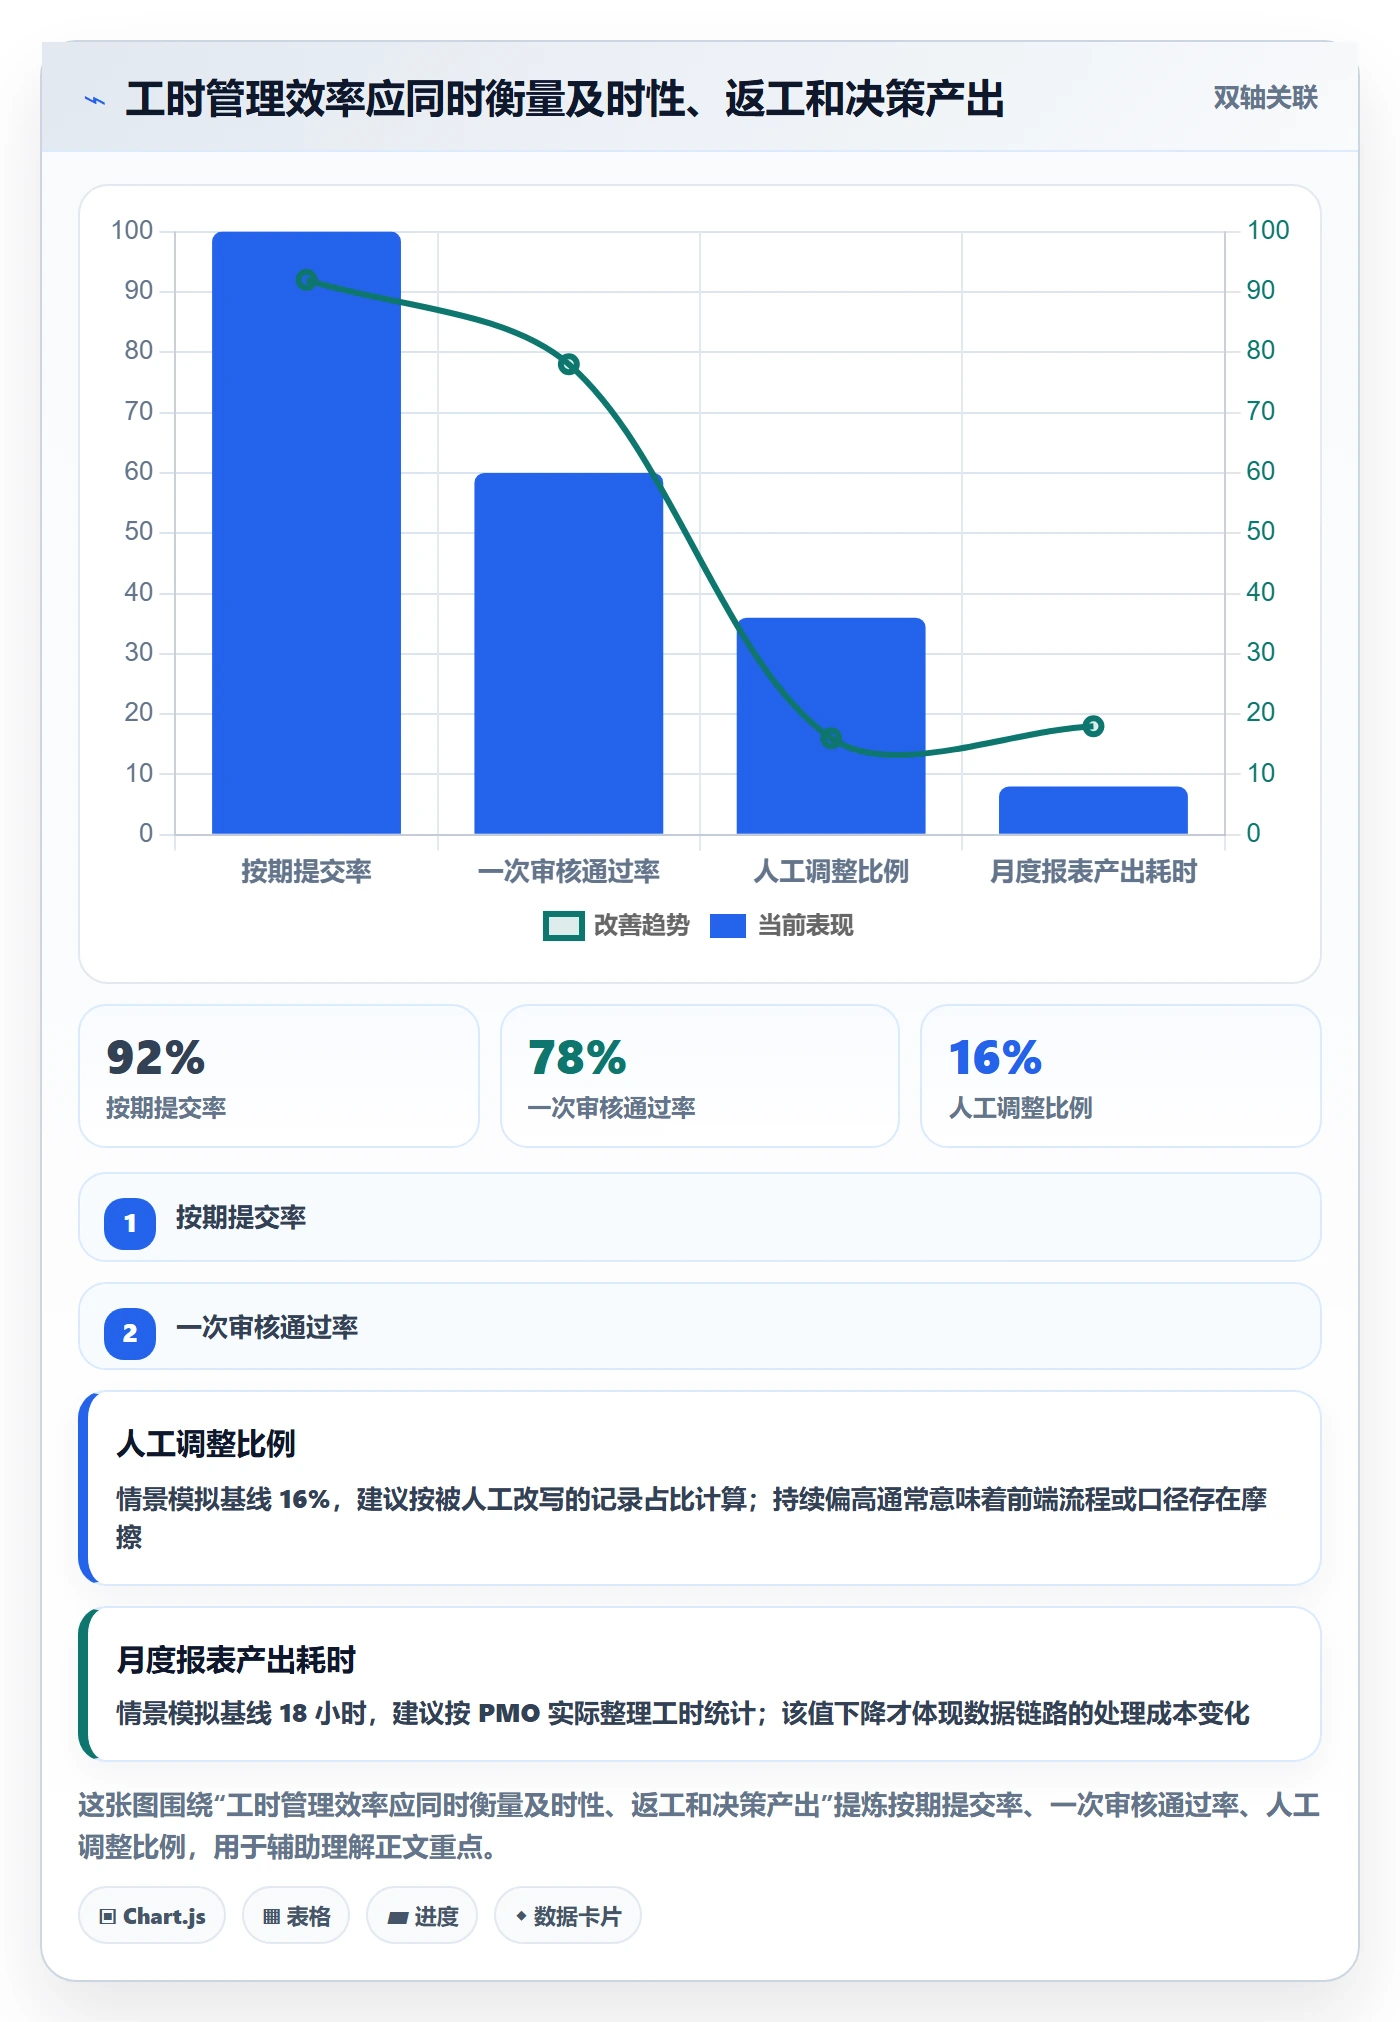Click the blue bar for 月度报表产出耗时
Image resolution: width=1400 pixels, height=2022 pixels.
coord(1093,810)
